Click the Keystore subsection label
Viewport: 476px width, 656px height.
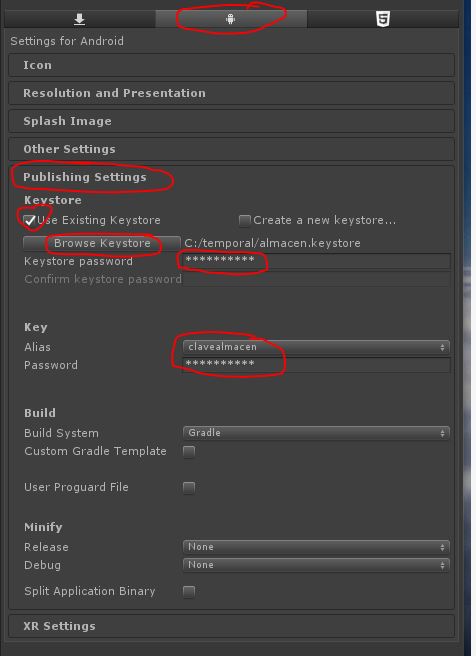[53, 200]
